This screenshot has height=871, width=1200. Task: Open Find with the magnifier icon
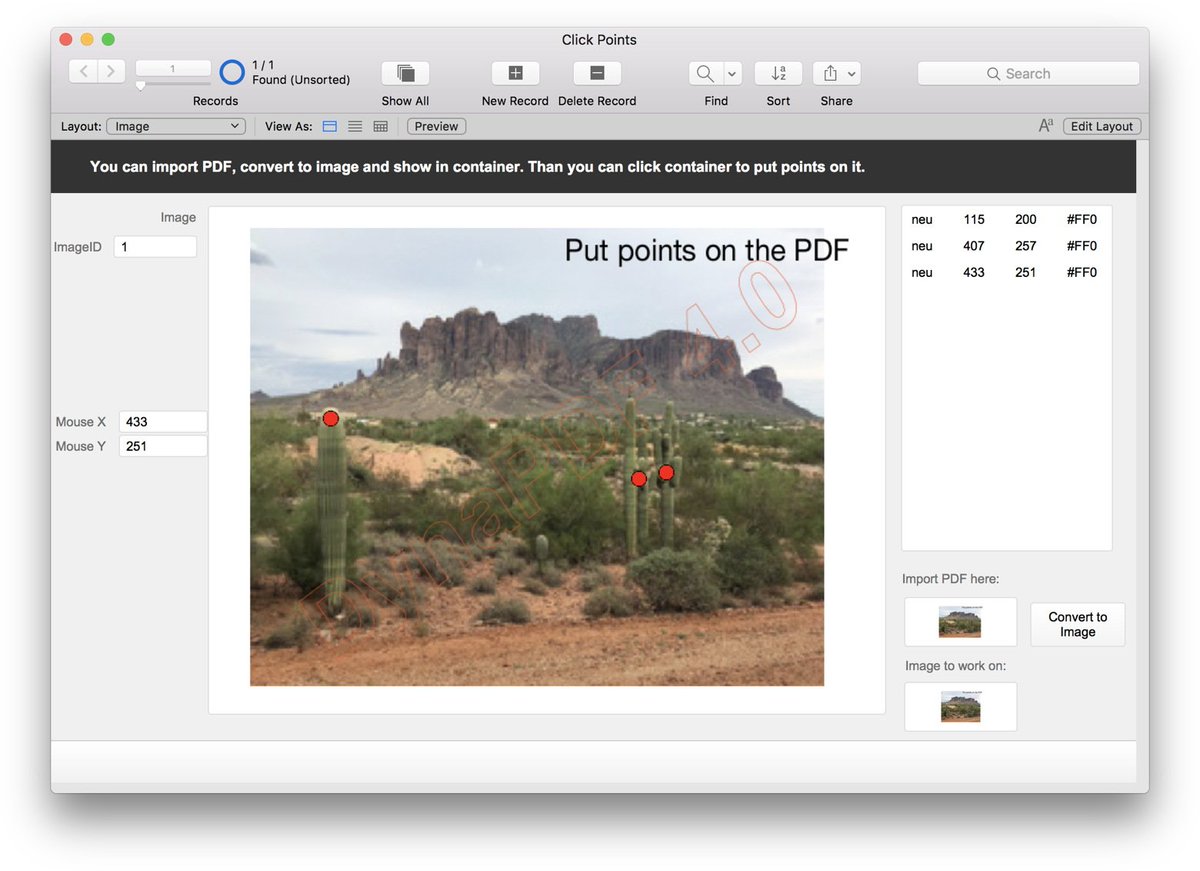click(x=705, y=73)
